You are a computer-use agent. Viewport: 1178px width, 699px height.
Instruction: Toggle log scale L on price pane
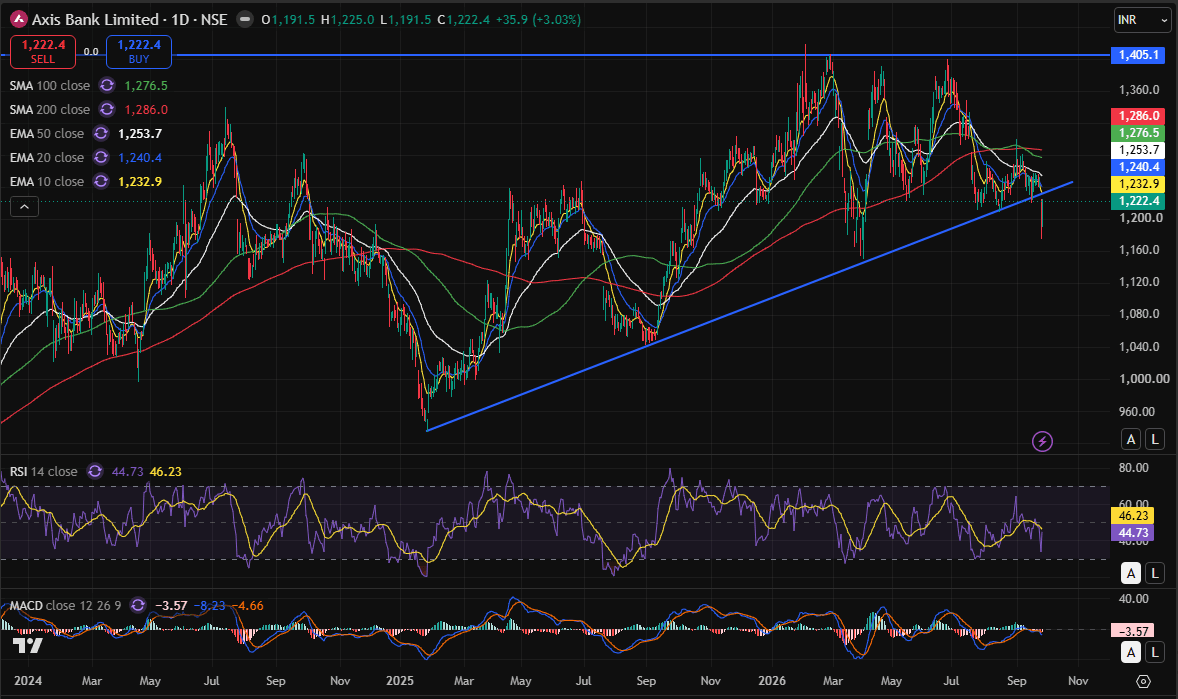pyautogui.click(x=1155, y=440)
